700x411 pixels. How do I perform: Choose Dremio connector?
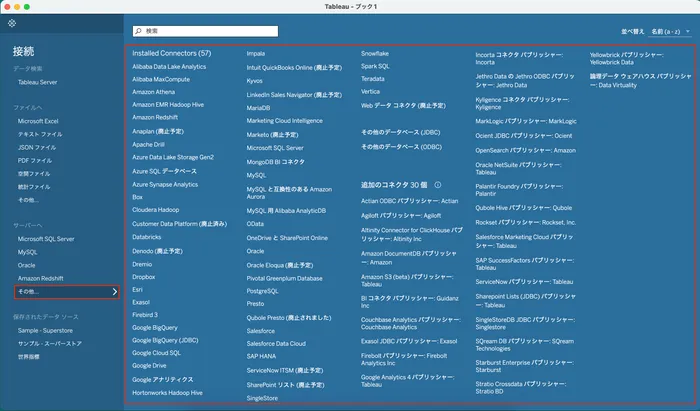pos(142,264)
